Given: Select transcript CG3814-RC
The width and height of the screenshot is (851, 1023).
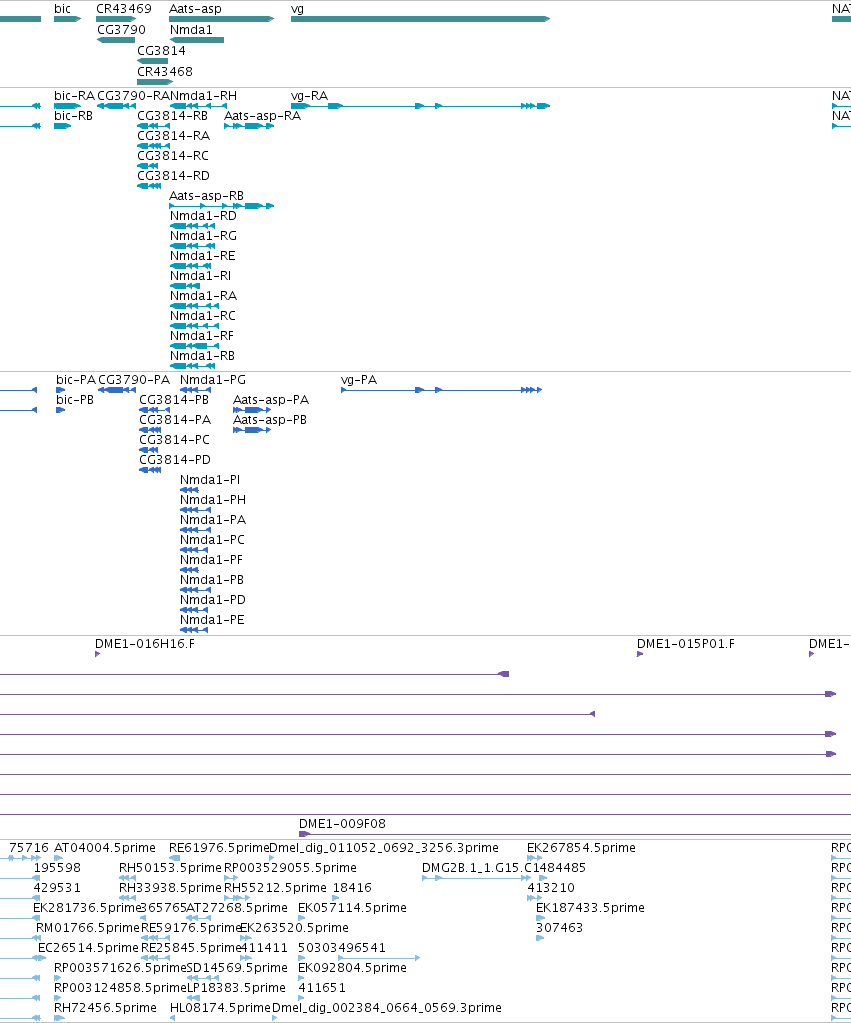Looking at the screenshot, I should click(173, 156).
